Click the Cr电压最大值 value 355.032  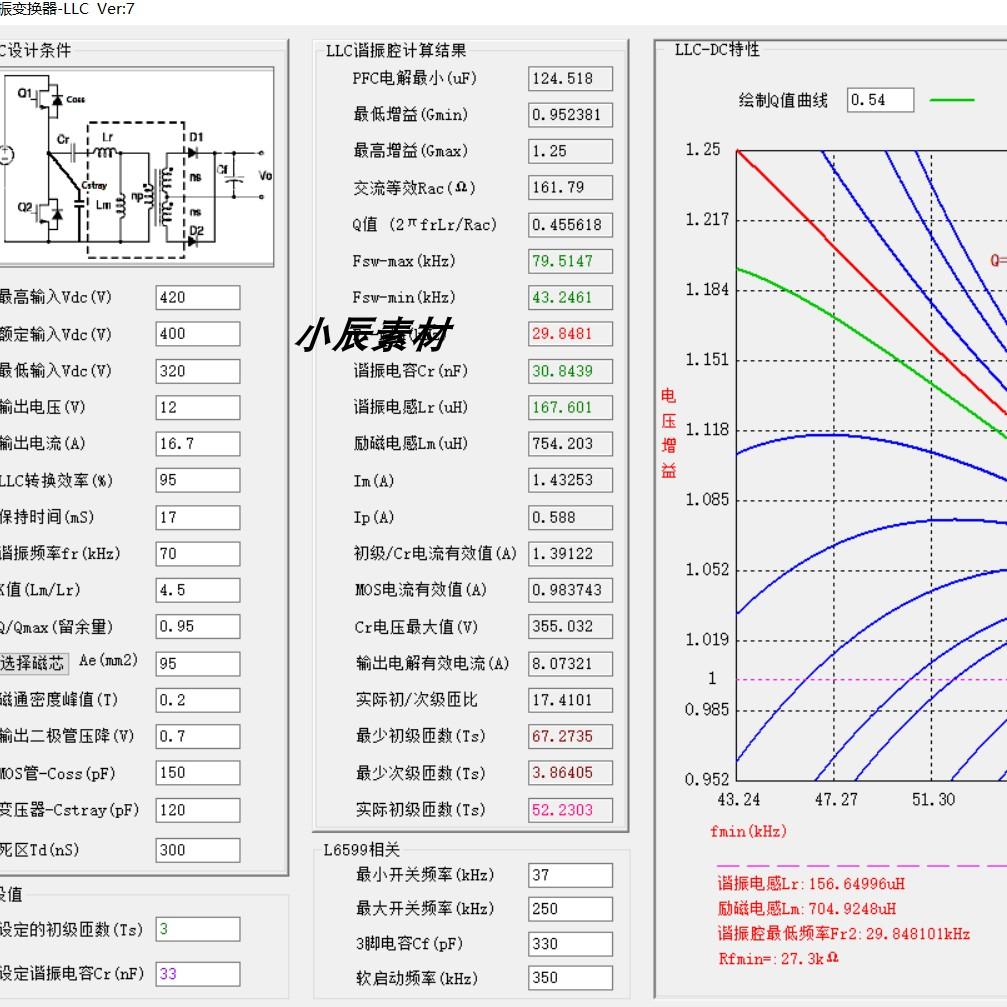pyautogui.click(x=570, y=627)
